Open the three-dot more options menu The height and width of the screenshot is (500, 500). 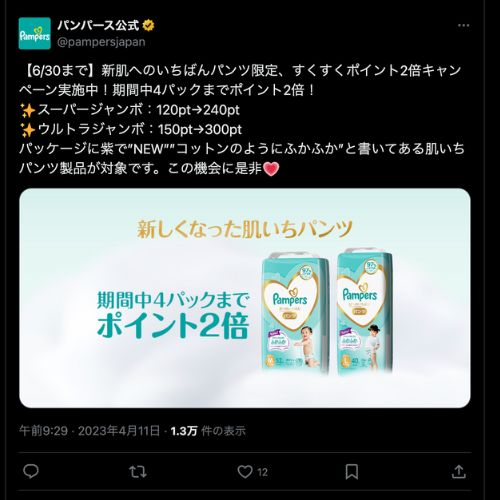coord(463,25)
